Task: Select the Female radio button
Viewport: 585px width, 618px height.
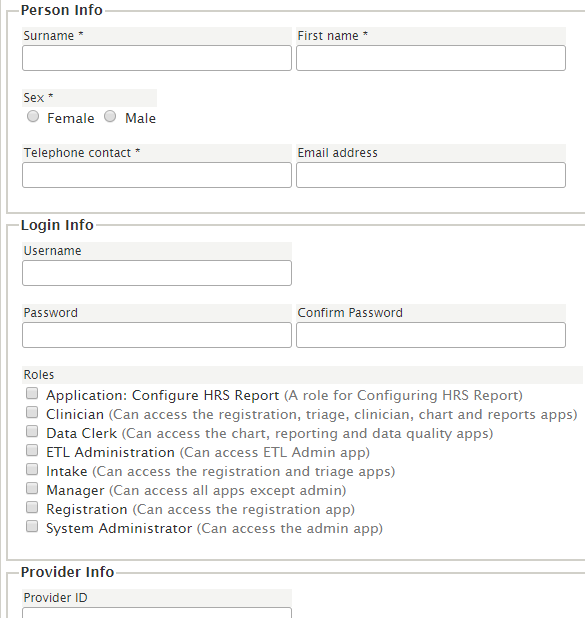Action: point(33,116)
